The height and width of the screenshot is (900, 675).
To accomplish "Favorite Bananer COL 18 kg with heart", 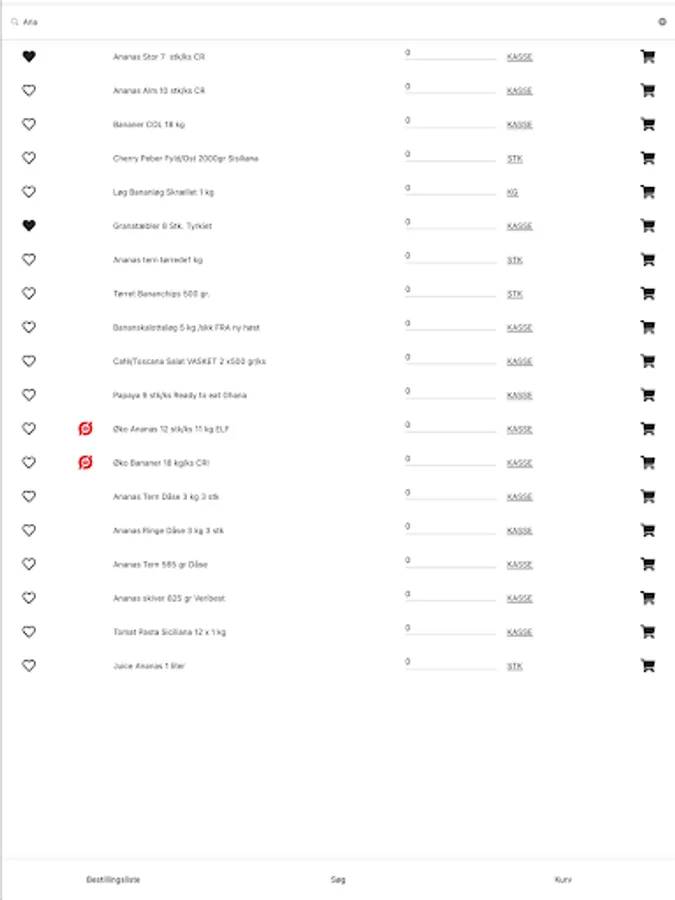I will point(29,125).
